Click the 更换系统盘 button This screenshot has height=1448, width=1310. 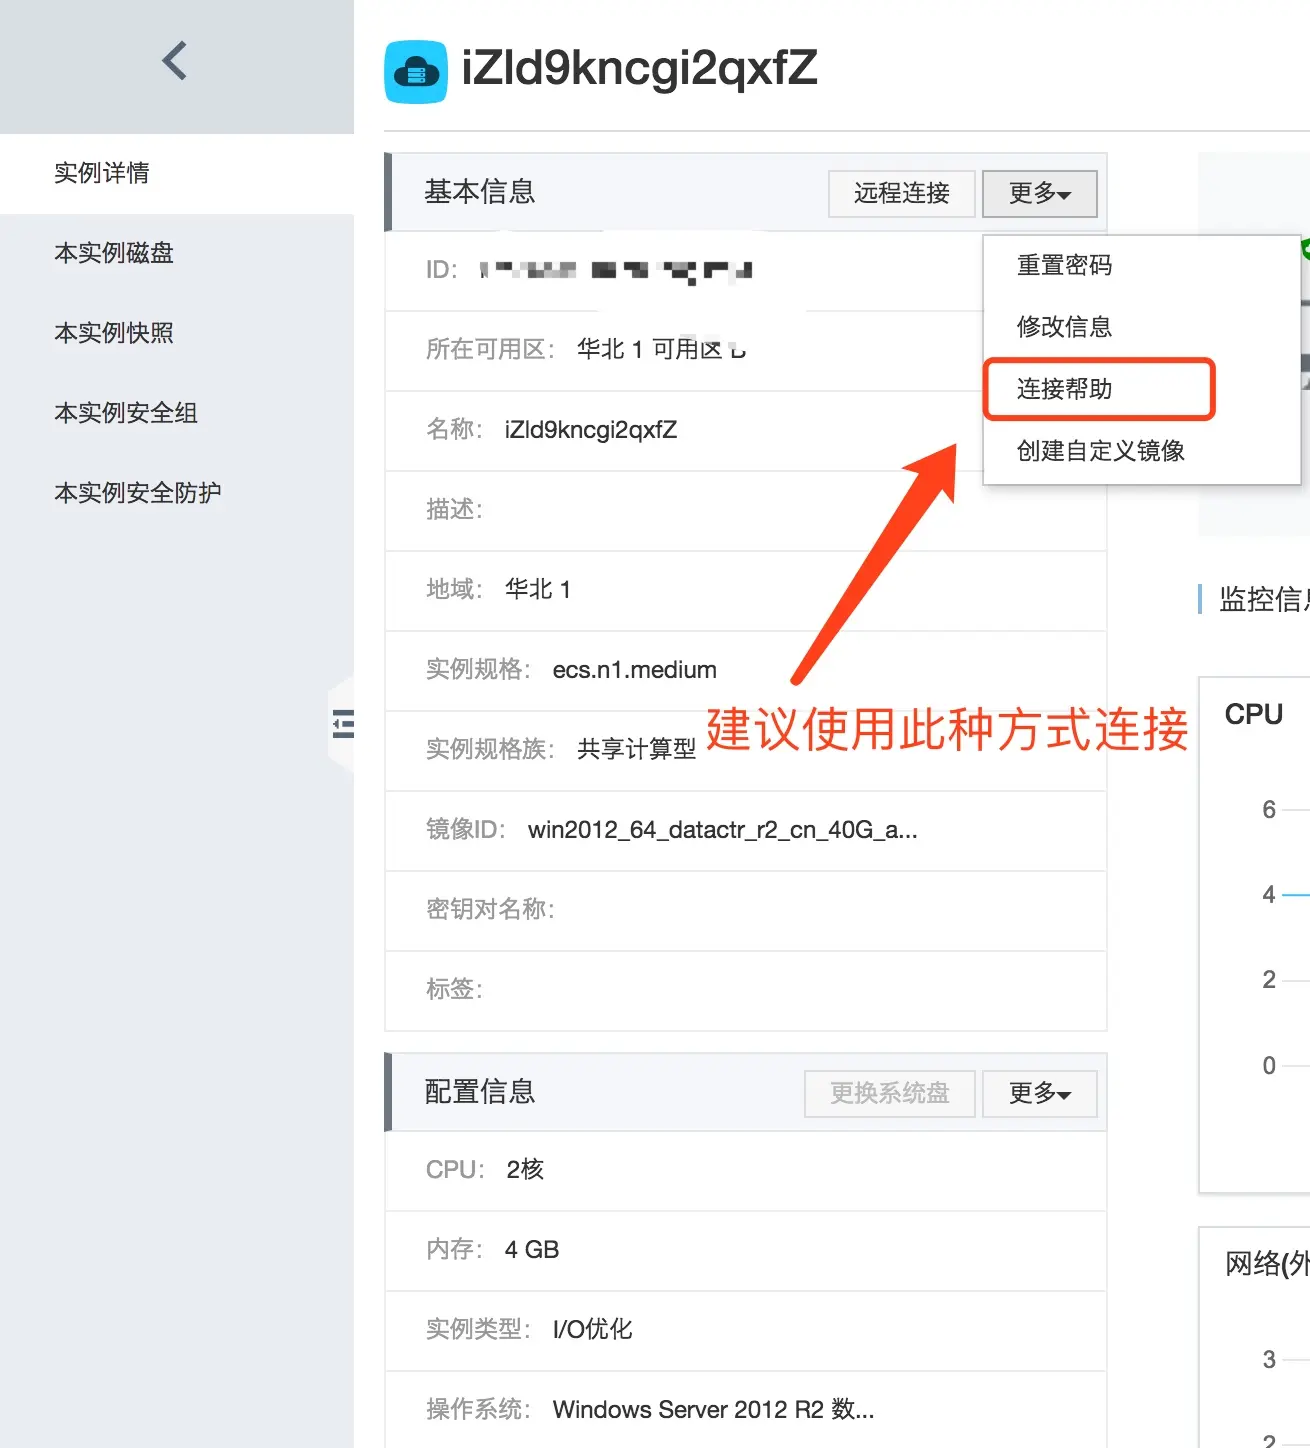pyautogui.click(x=889, y=1094)
